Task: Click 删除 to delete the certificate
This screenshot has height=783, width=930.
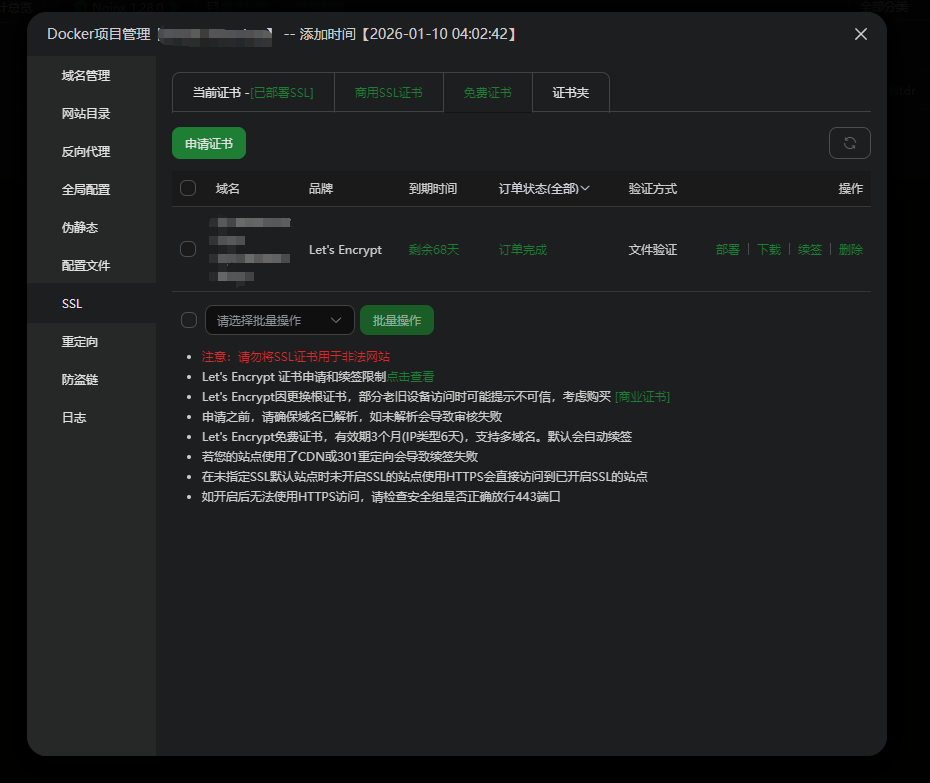Action: tap(850, 250)
